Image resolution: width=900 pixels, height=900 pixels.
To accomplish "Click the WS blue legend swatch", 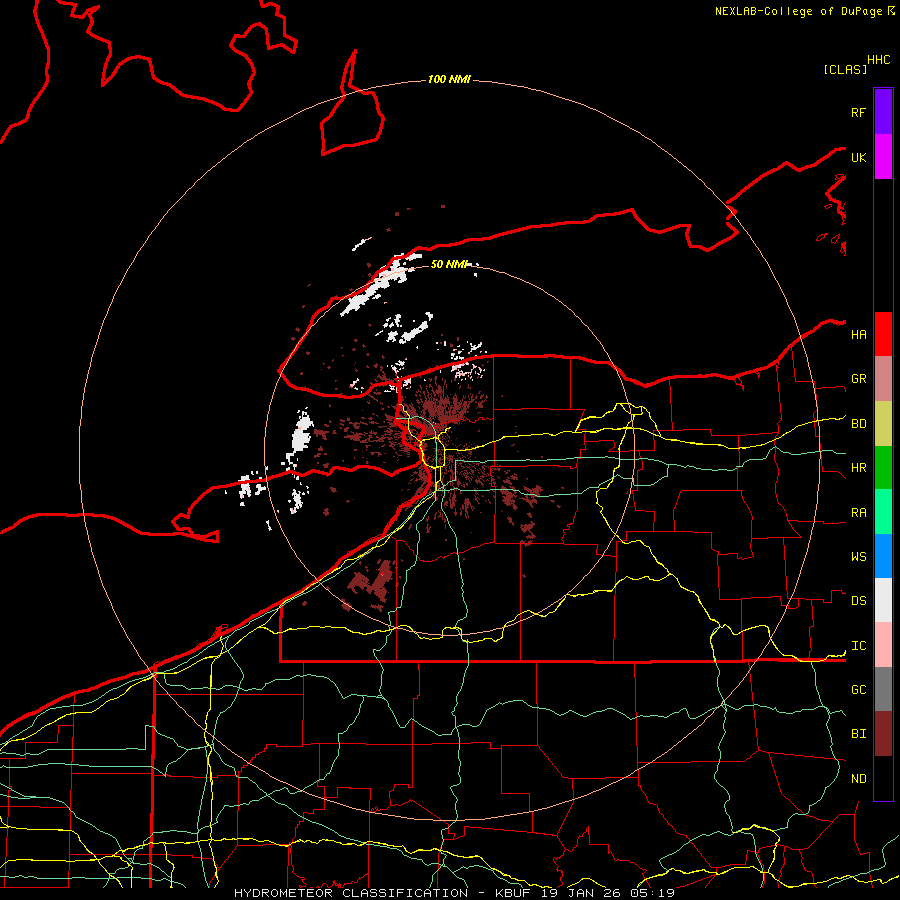I will (883, 556).
